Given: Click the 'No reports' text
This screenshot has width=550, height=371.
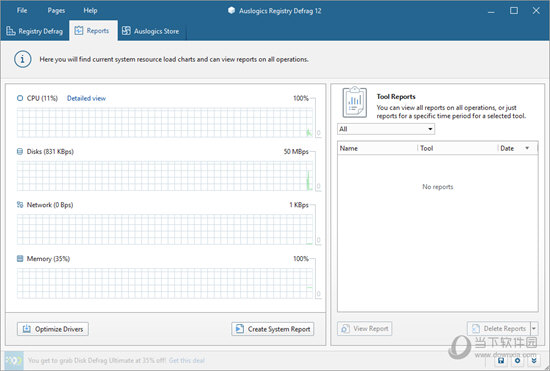Looking at the screenshot, I should point(438,187).
